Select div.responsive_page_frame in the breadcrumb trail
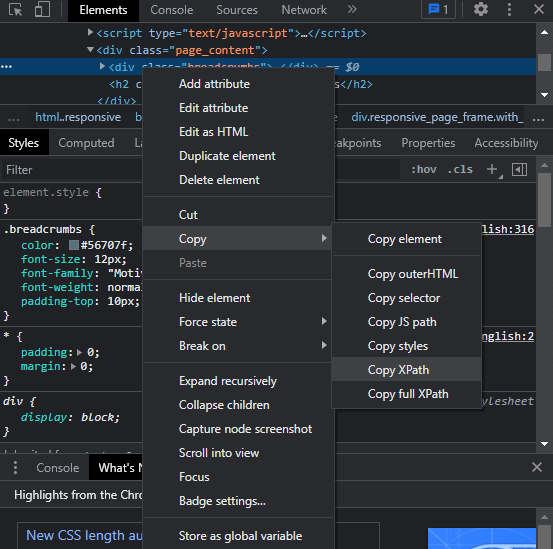553x549 pixels. 437,117
